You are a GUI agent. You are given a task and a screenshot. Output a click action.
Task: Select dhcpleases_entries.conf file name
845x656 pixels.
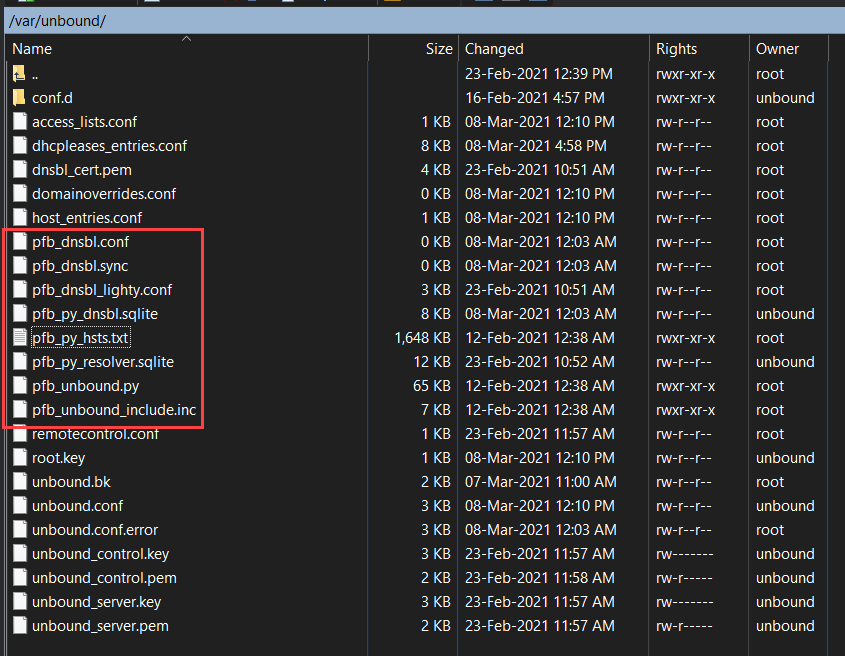point(109,146)
